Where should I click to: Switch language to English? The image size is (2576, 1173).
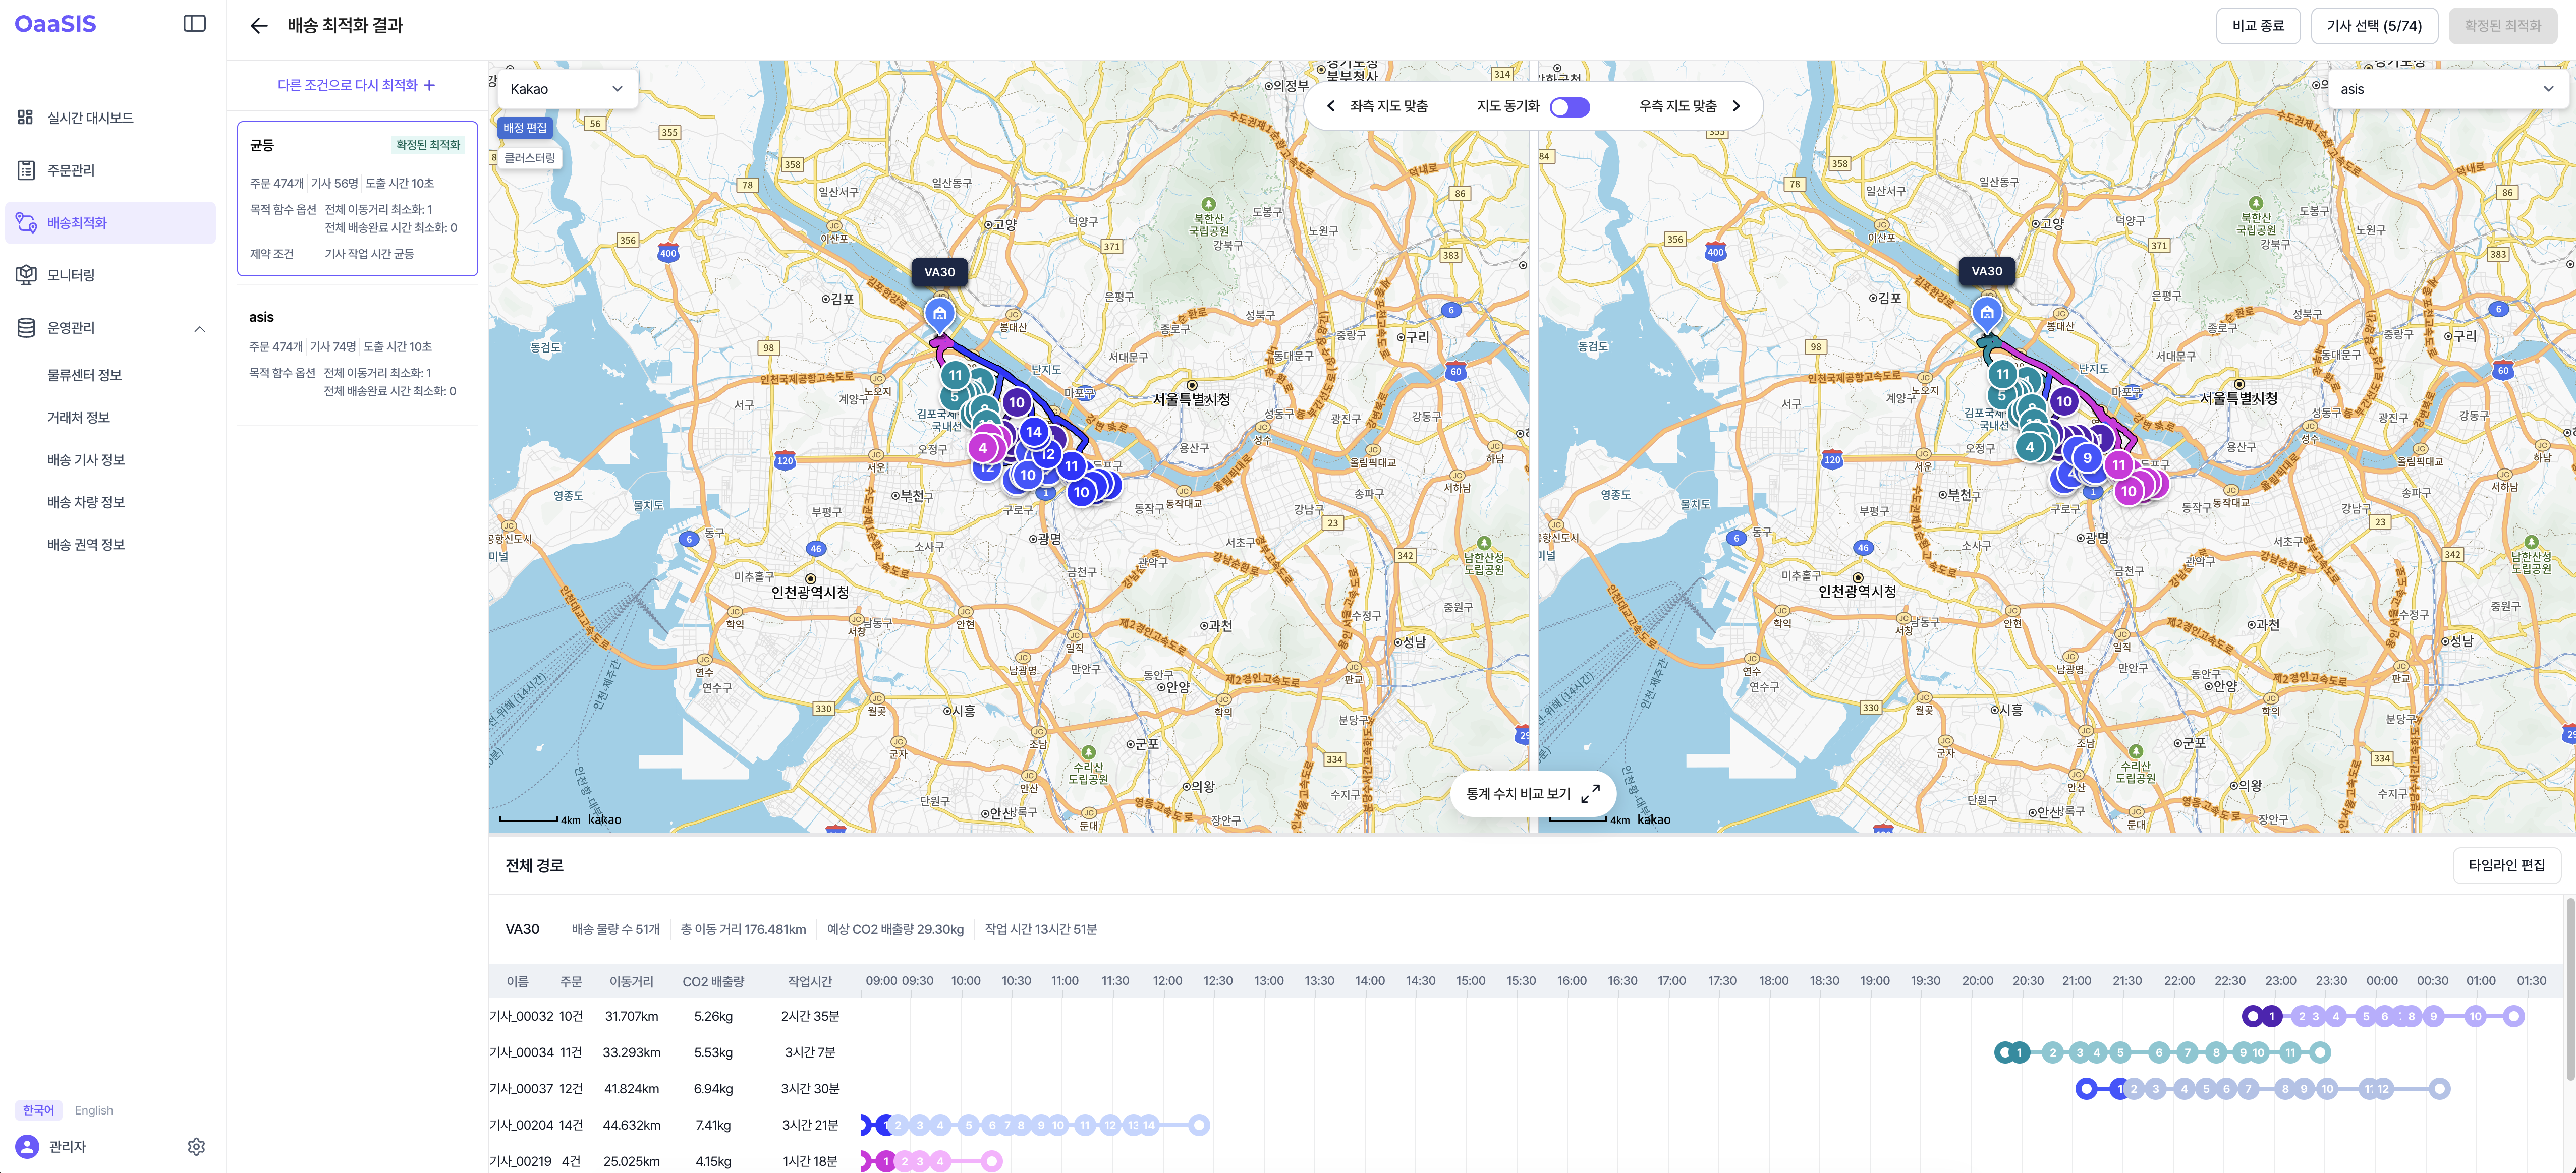click(x=94, y=1110)
